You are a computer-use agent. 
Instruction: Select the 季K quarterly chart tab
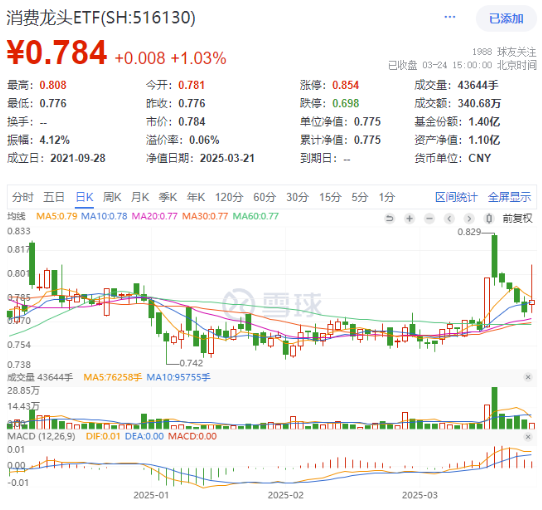click(x=168, y=197)
